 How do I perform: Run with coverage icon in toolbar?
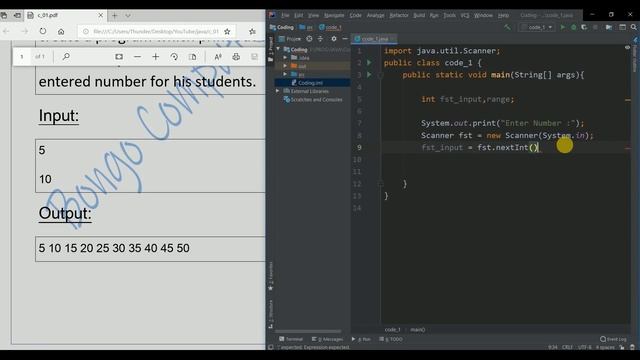pyautogui.click(x=584, y=27)
